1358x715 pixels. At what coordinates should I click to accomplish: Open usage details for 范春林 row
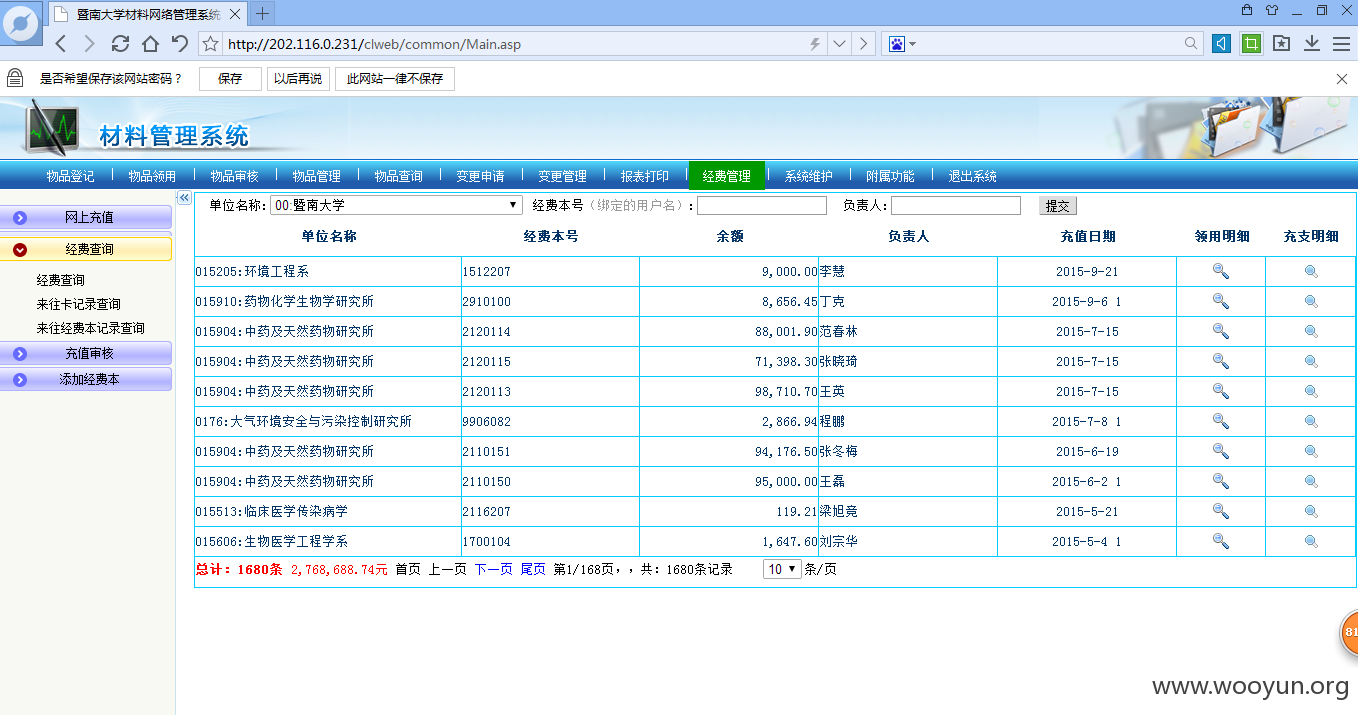(x=1220, y=331)
